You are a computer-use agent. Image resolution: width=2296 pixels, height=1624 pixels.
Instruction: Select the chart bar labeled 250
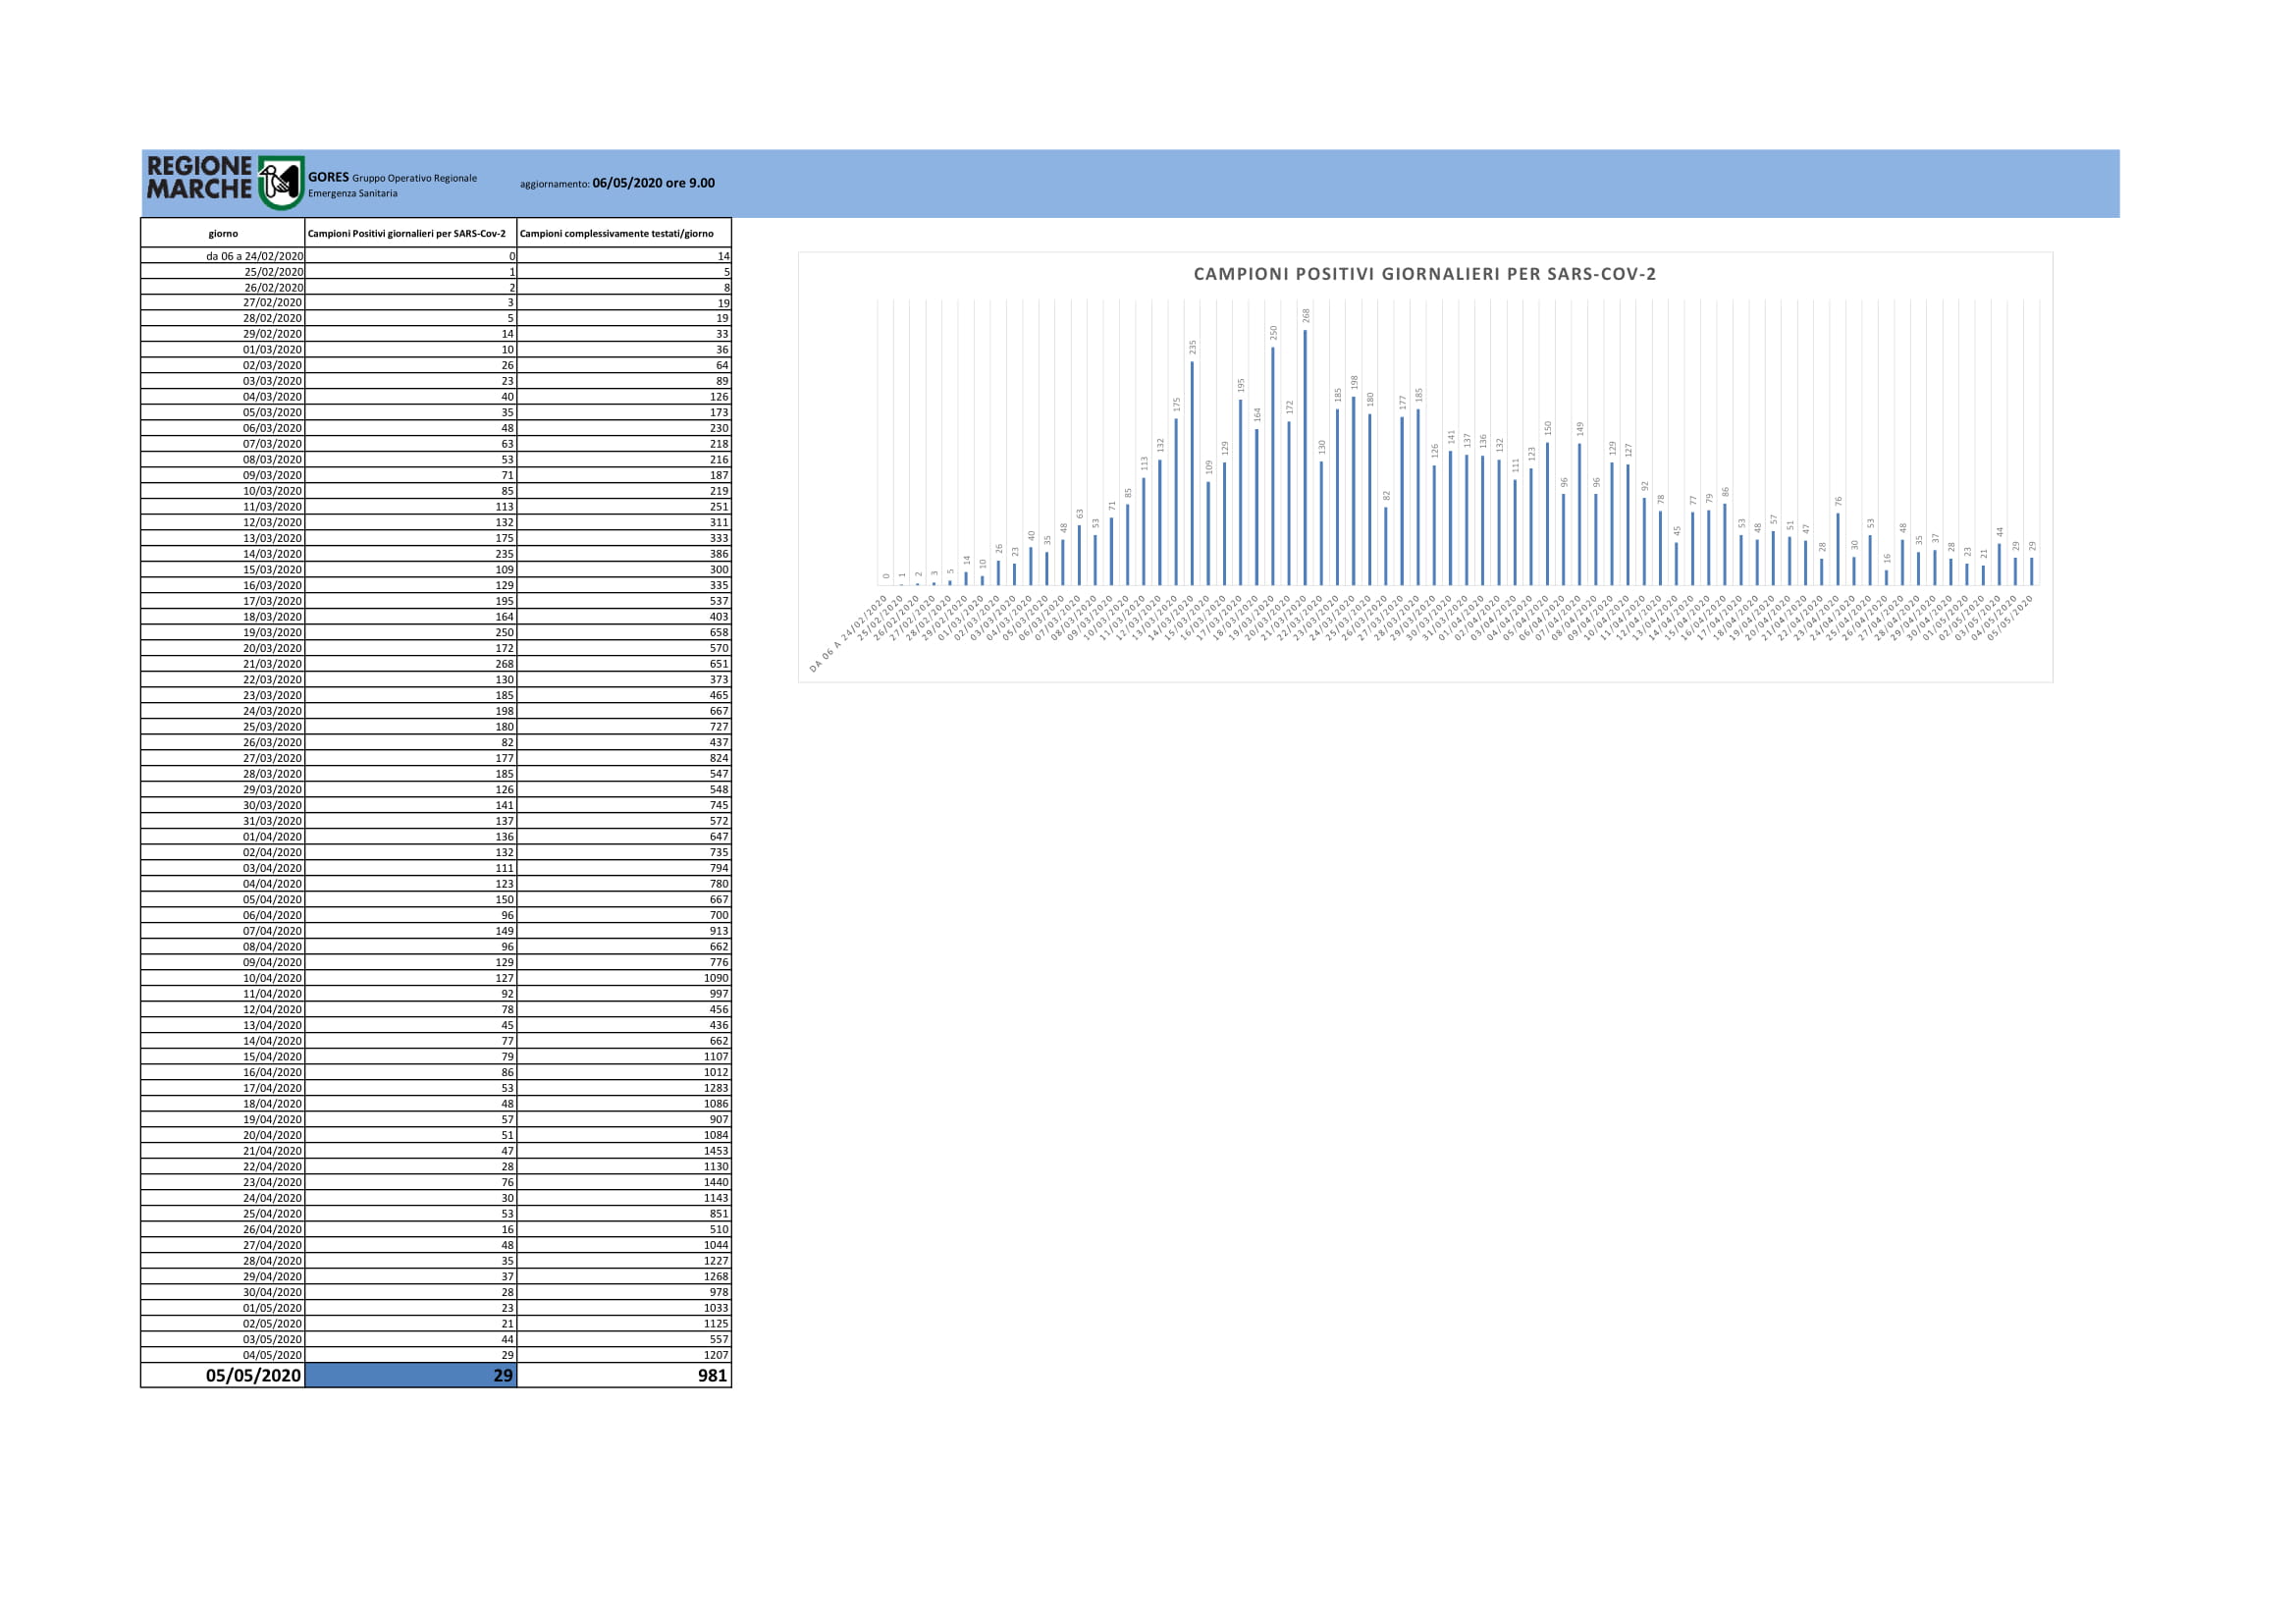1273,466
